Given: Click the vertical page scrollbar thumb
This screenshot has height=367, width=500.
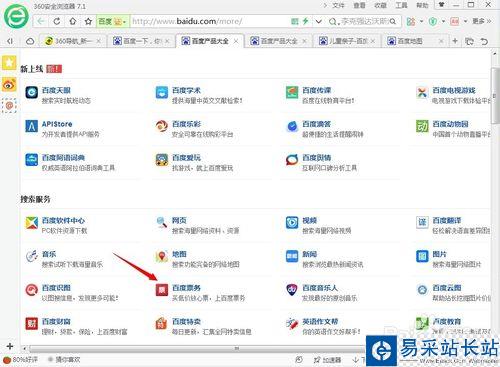Looking at the screenshot, I should click(495, 95).
